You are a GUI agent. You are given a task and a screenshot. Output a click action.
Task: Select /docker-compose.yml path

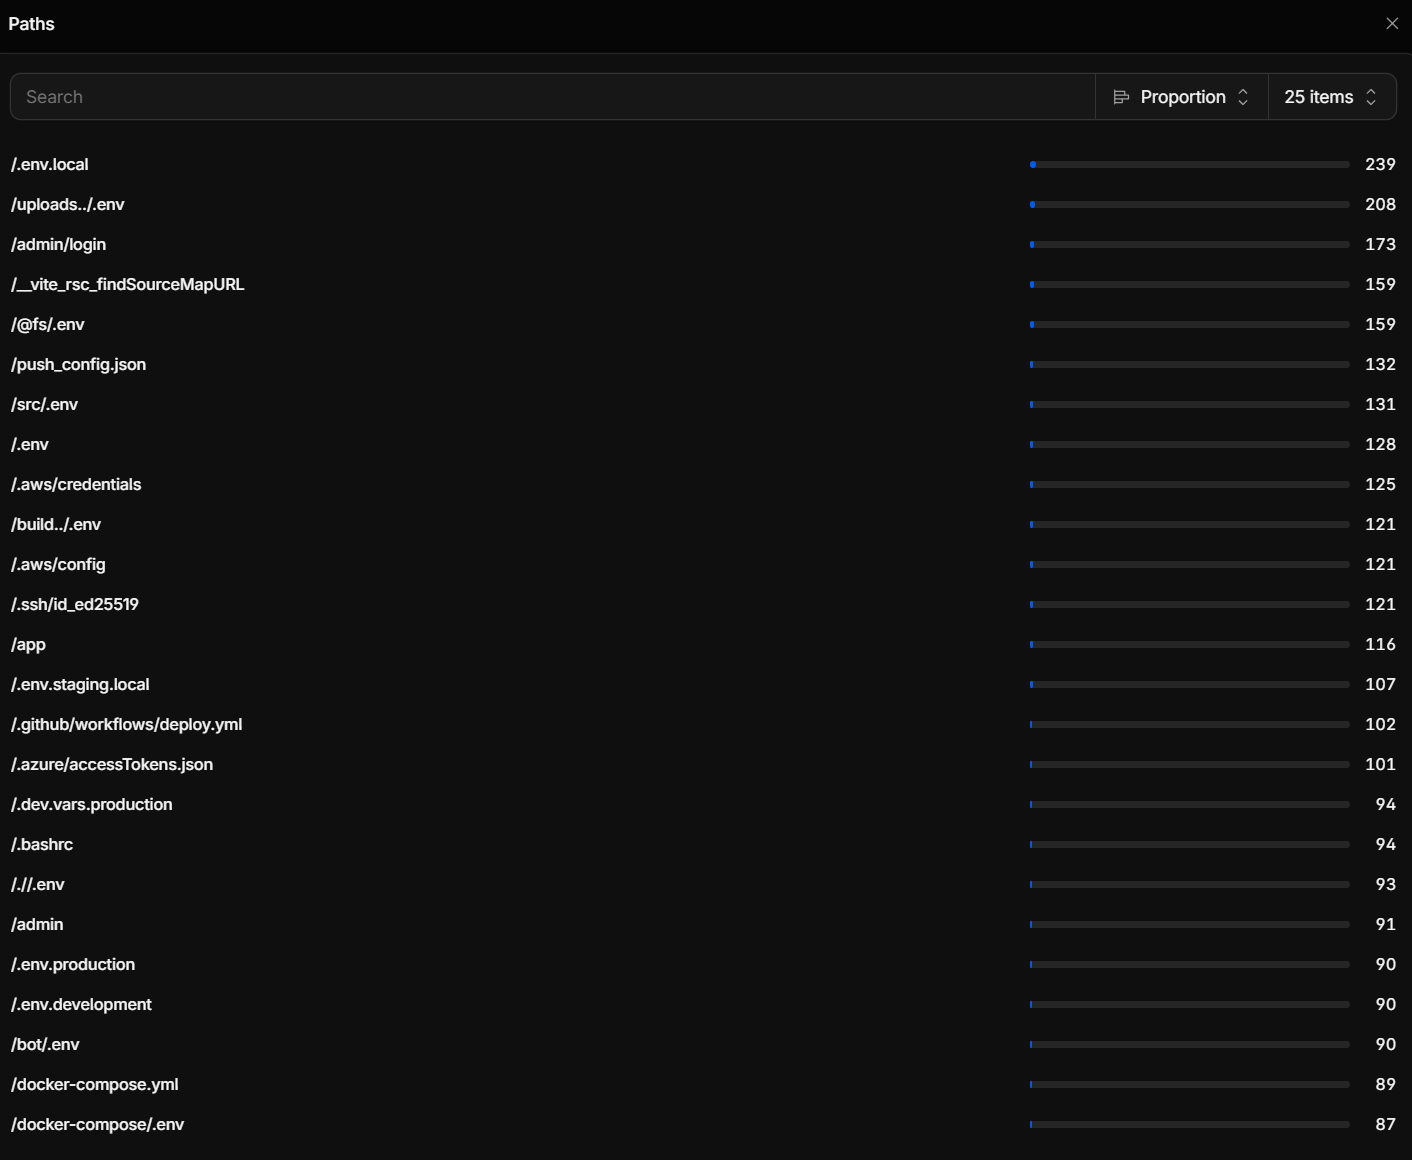(95, 1084)
